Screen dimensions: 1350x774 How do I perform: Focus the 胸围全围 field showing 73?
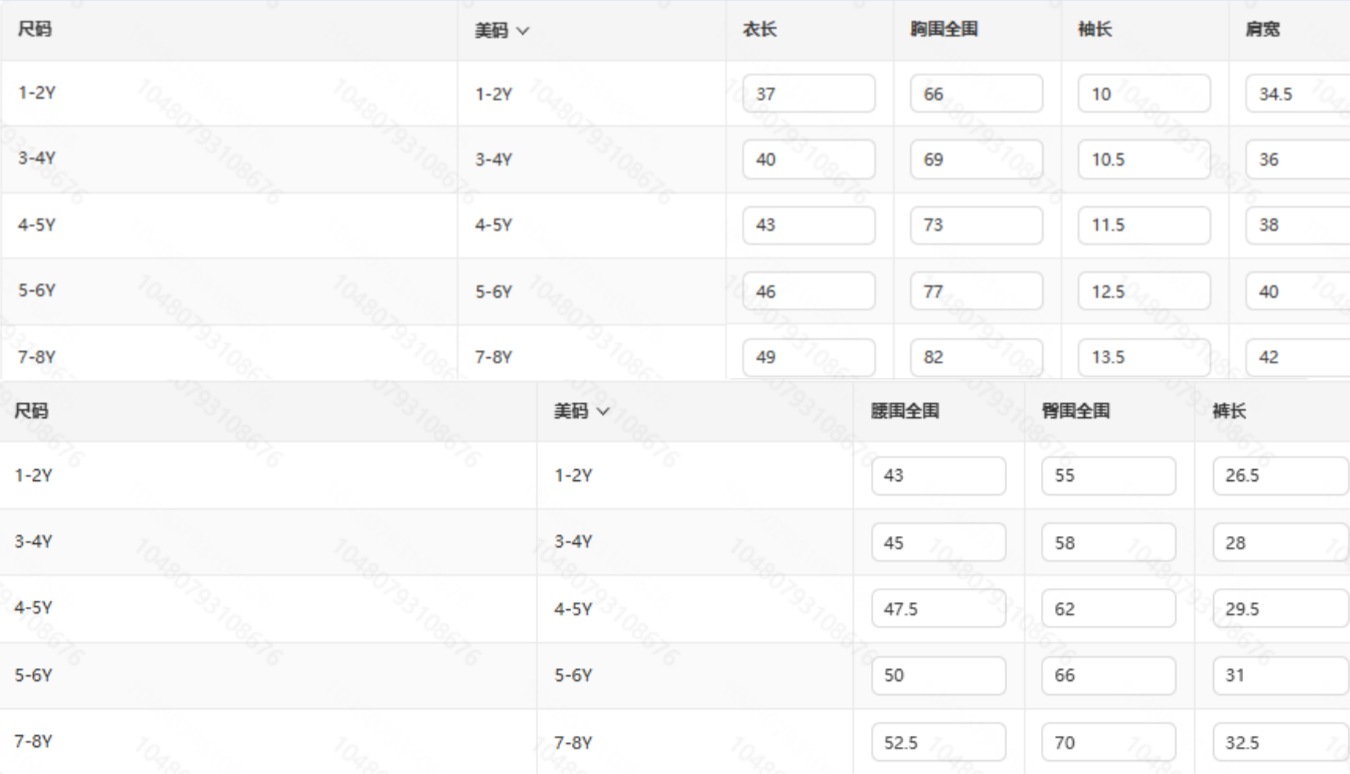[x=977, y=226]
